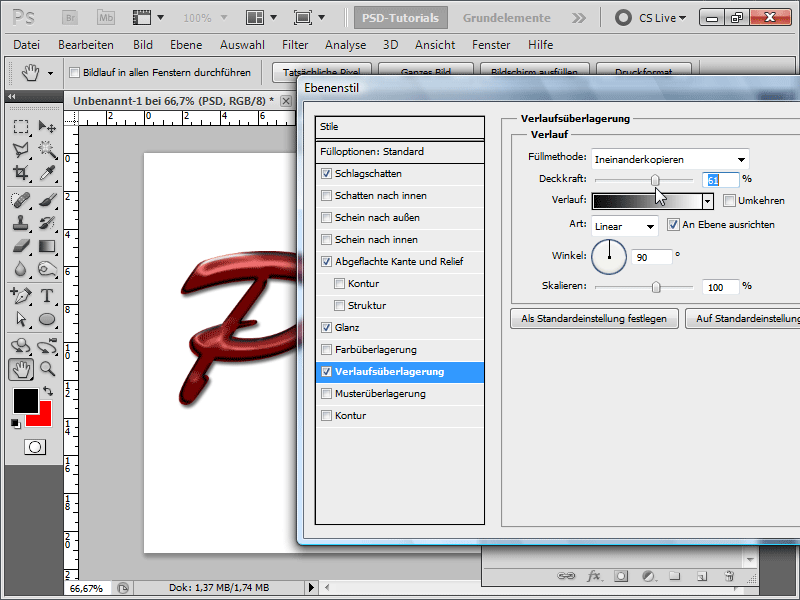This screenshot has height=600, width=800.
Task: Switch to PSD-Tutorials workspace
Action: pos(401,18)
